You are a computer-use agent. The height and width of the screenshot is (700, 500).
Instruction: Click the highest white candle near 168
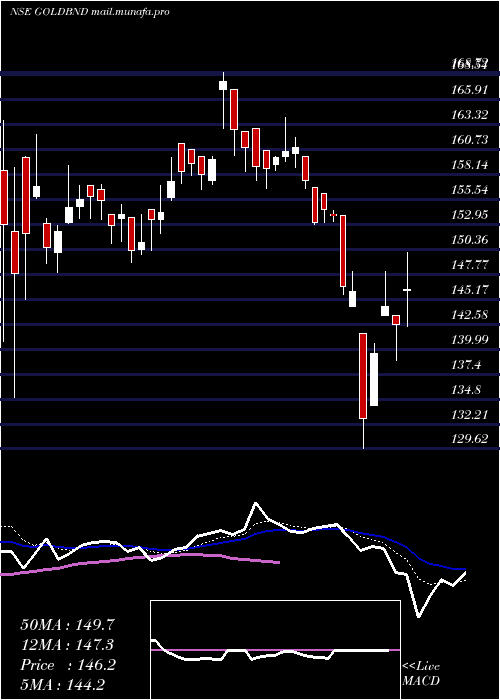pos(223,85)
